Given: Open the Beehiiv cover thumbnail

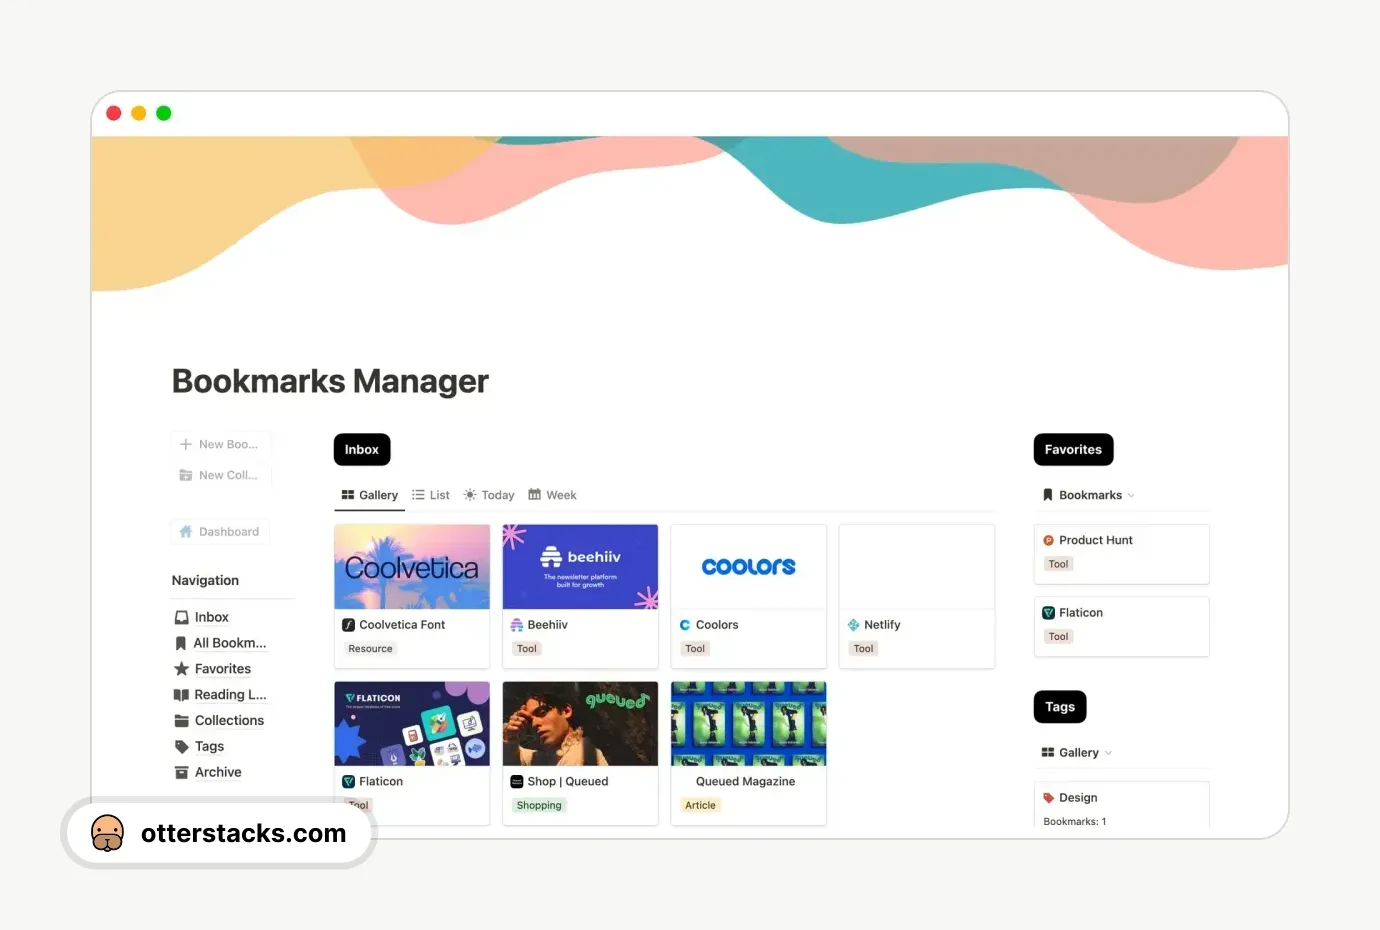Looking at the screenshot, I should [580, 567].
